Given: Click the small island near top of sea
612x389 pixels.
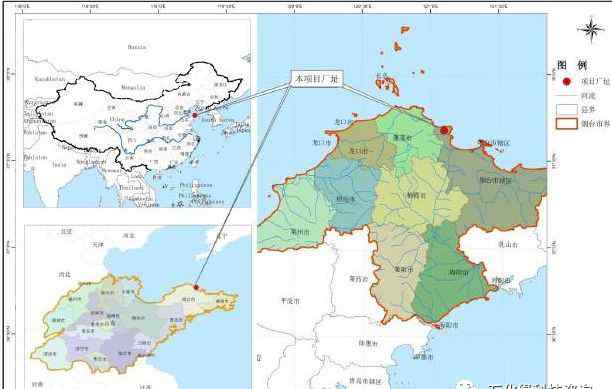Looking at the screenshot, I should coord(405,29).
